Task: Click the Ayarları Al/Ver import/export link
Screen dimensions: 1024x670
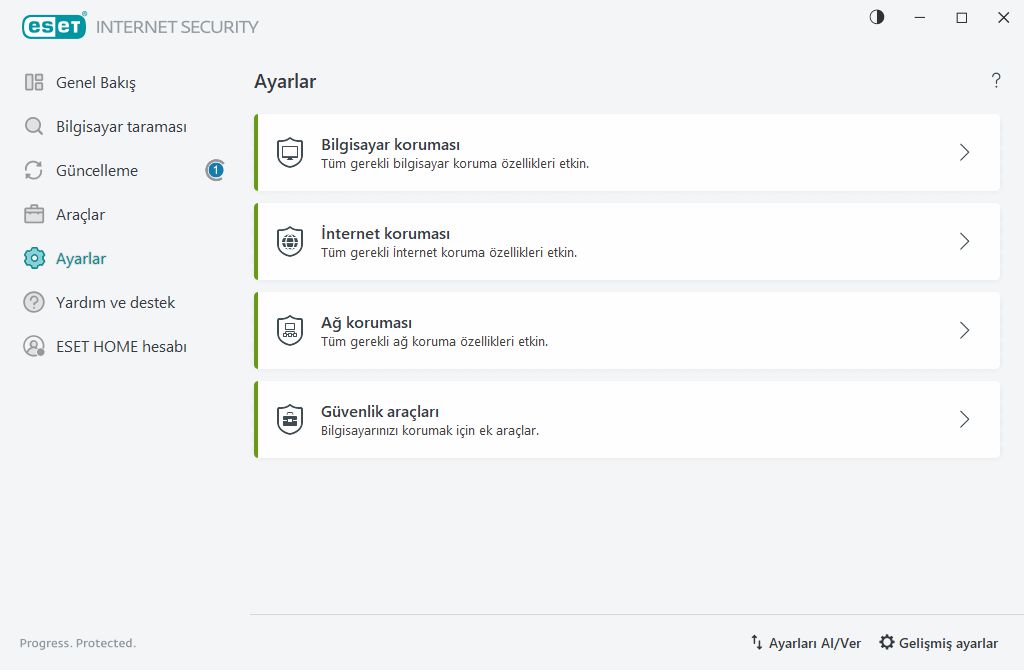Action: coord(805,643)
